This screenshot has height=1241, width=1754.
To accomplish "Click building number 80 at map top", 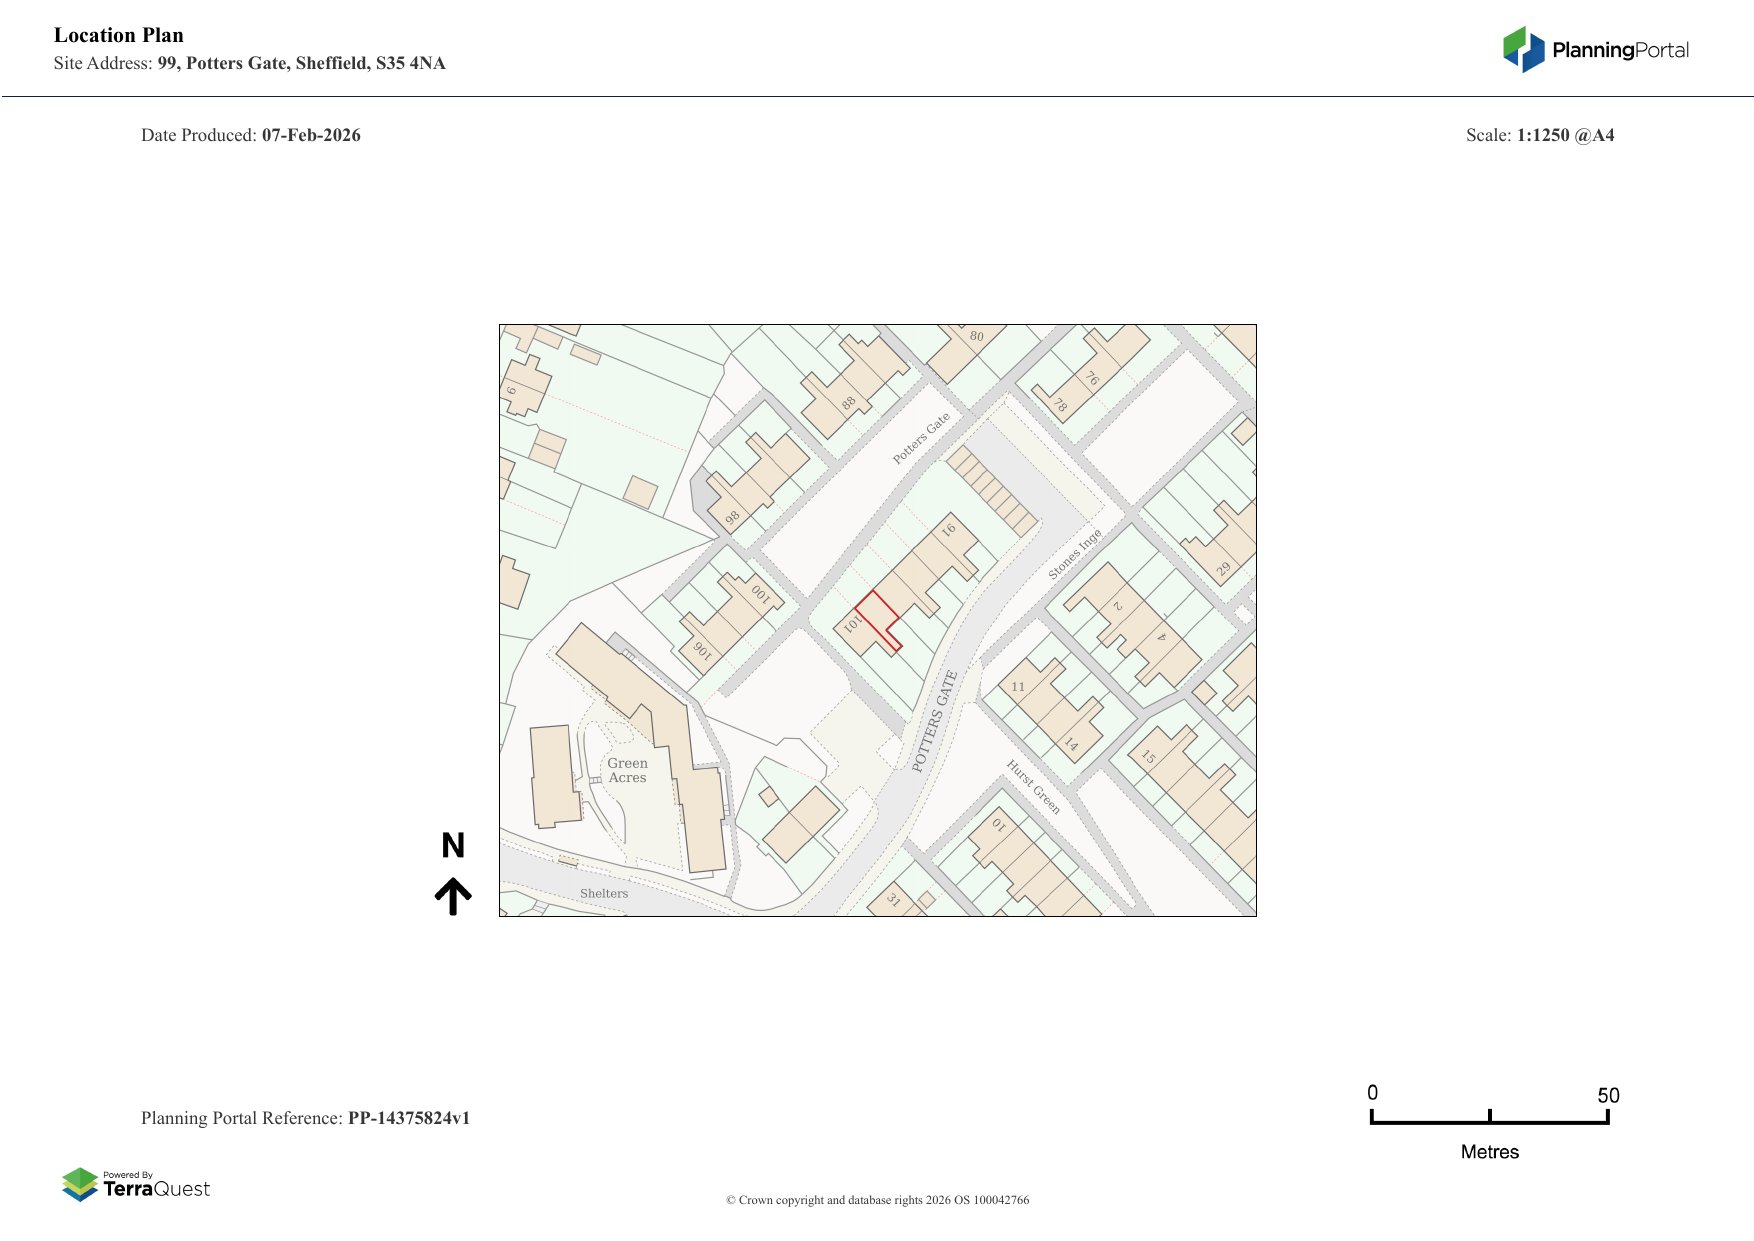I will point(976,336).
